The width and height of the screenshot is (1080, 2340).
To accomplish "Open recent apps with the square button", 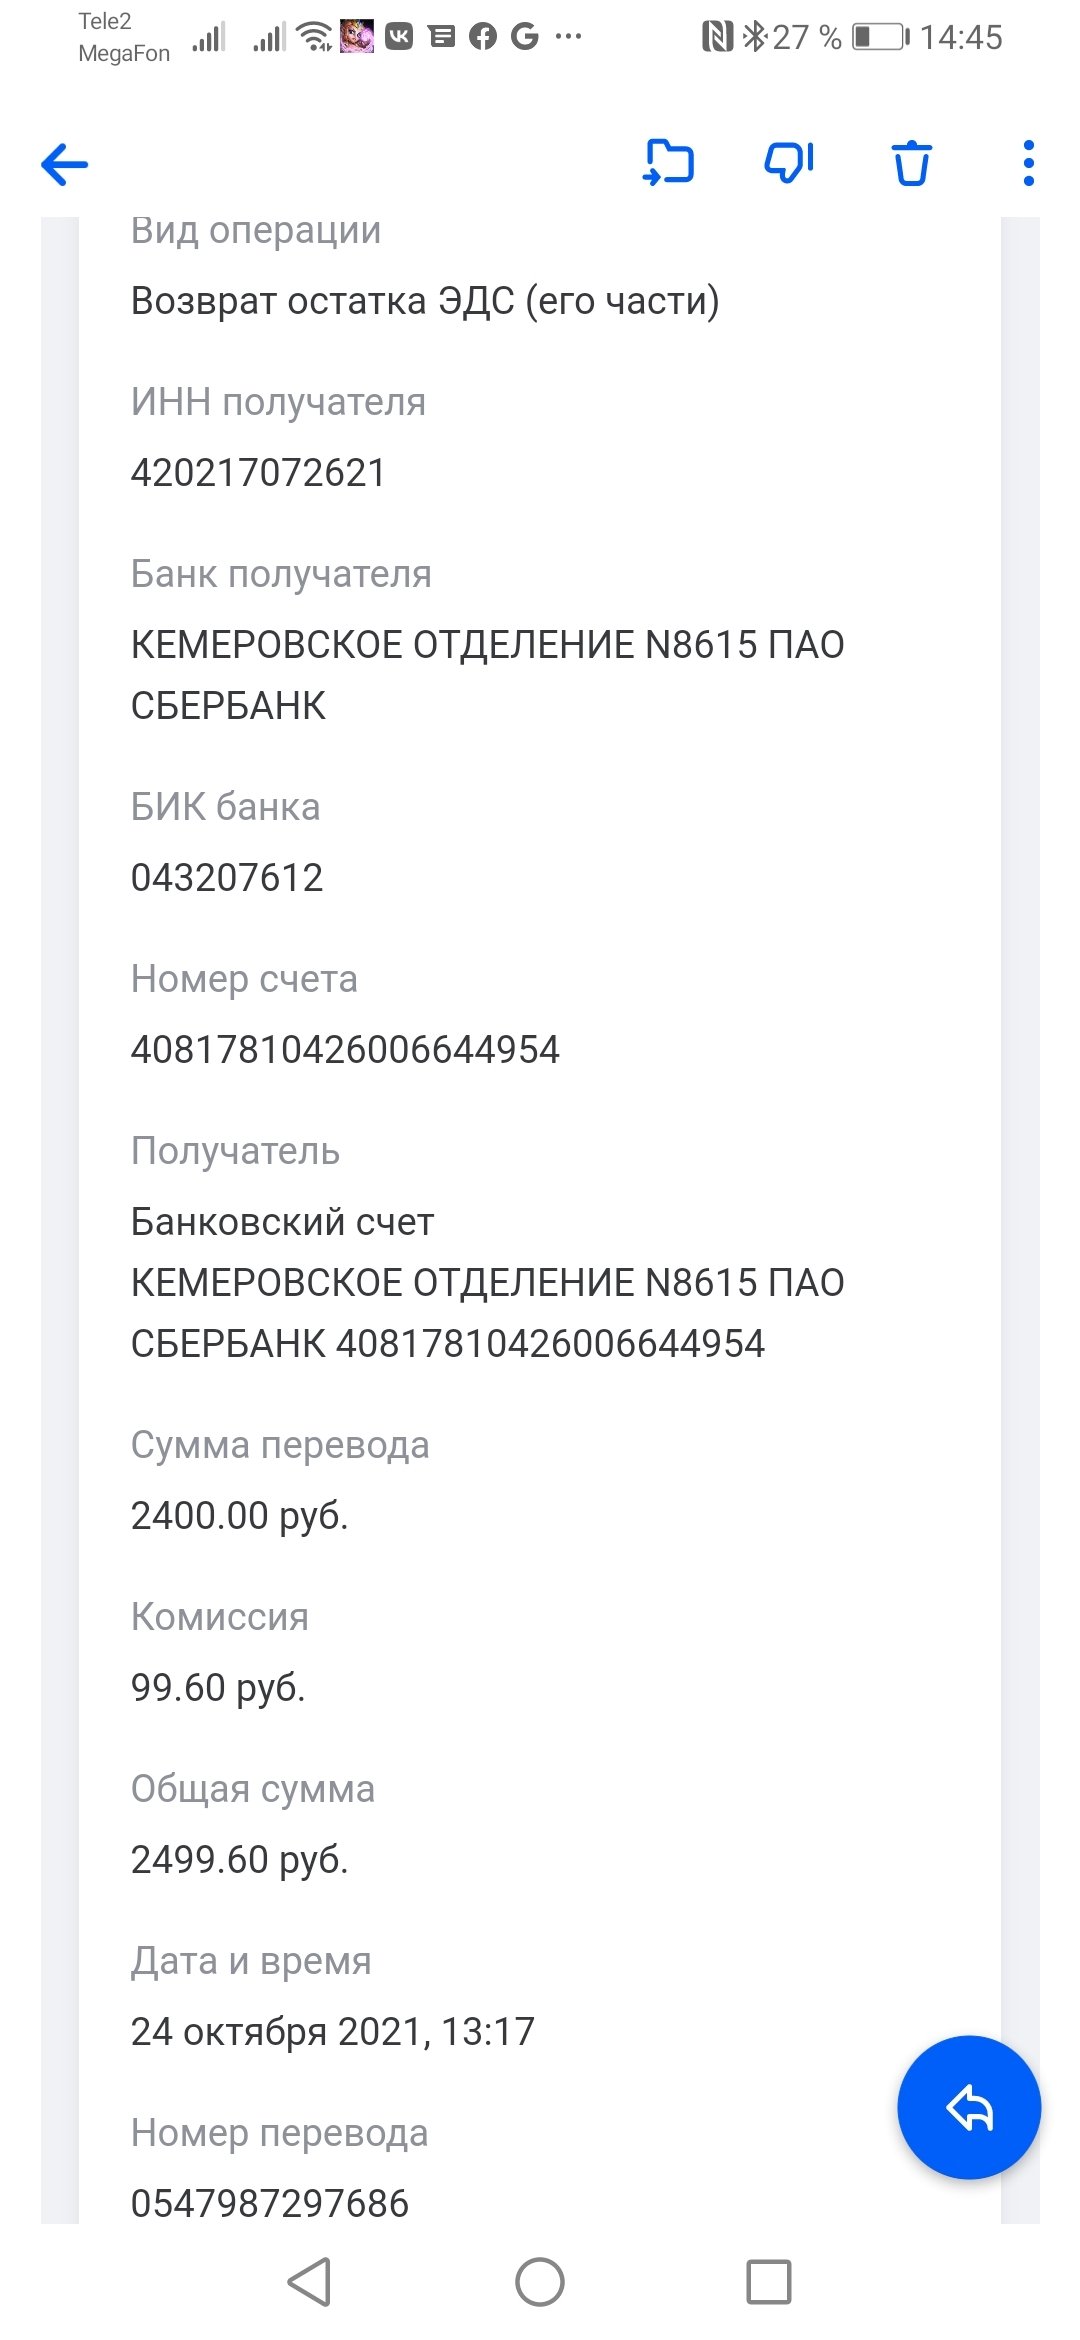I will 768,2282.
